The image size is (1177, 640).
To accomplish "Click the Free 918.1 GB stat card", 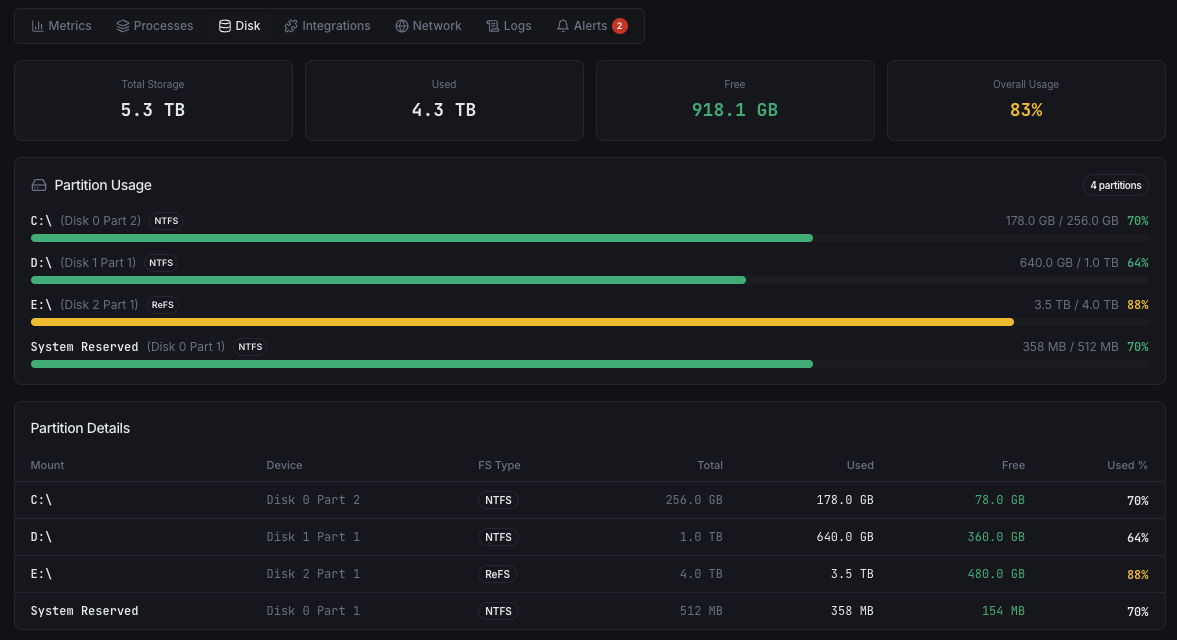I will coord(735,100).
